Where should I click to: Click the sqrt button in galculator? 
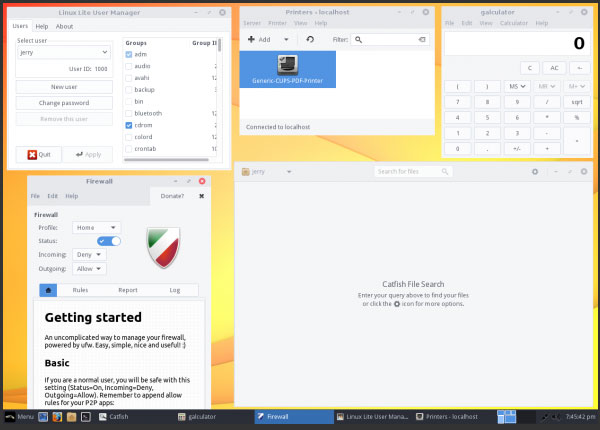coord(577,102)
